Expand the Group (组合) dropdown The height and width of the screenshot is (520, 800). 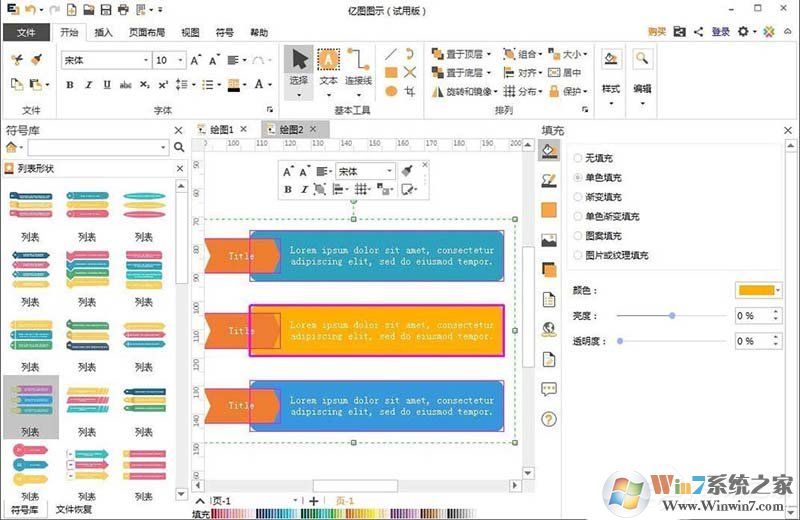(x=540, y=54)
